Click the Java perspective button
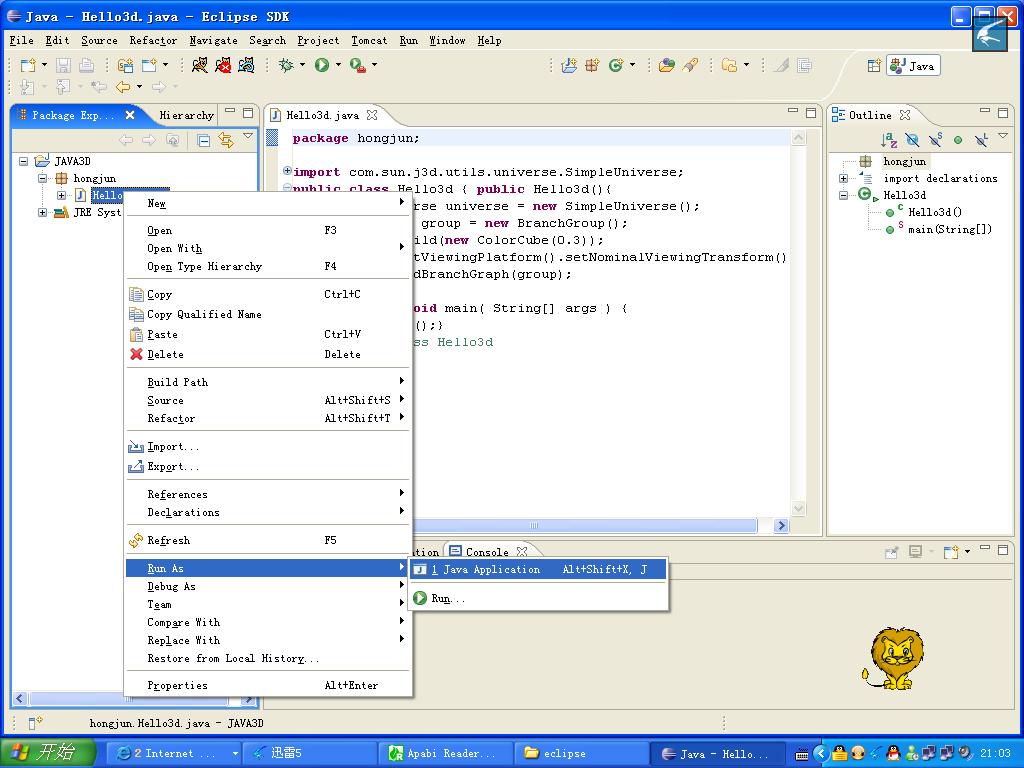The width and height of the screenshot is (1024, 768). pos(913,66)
